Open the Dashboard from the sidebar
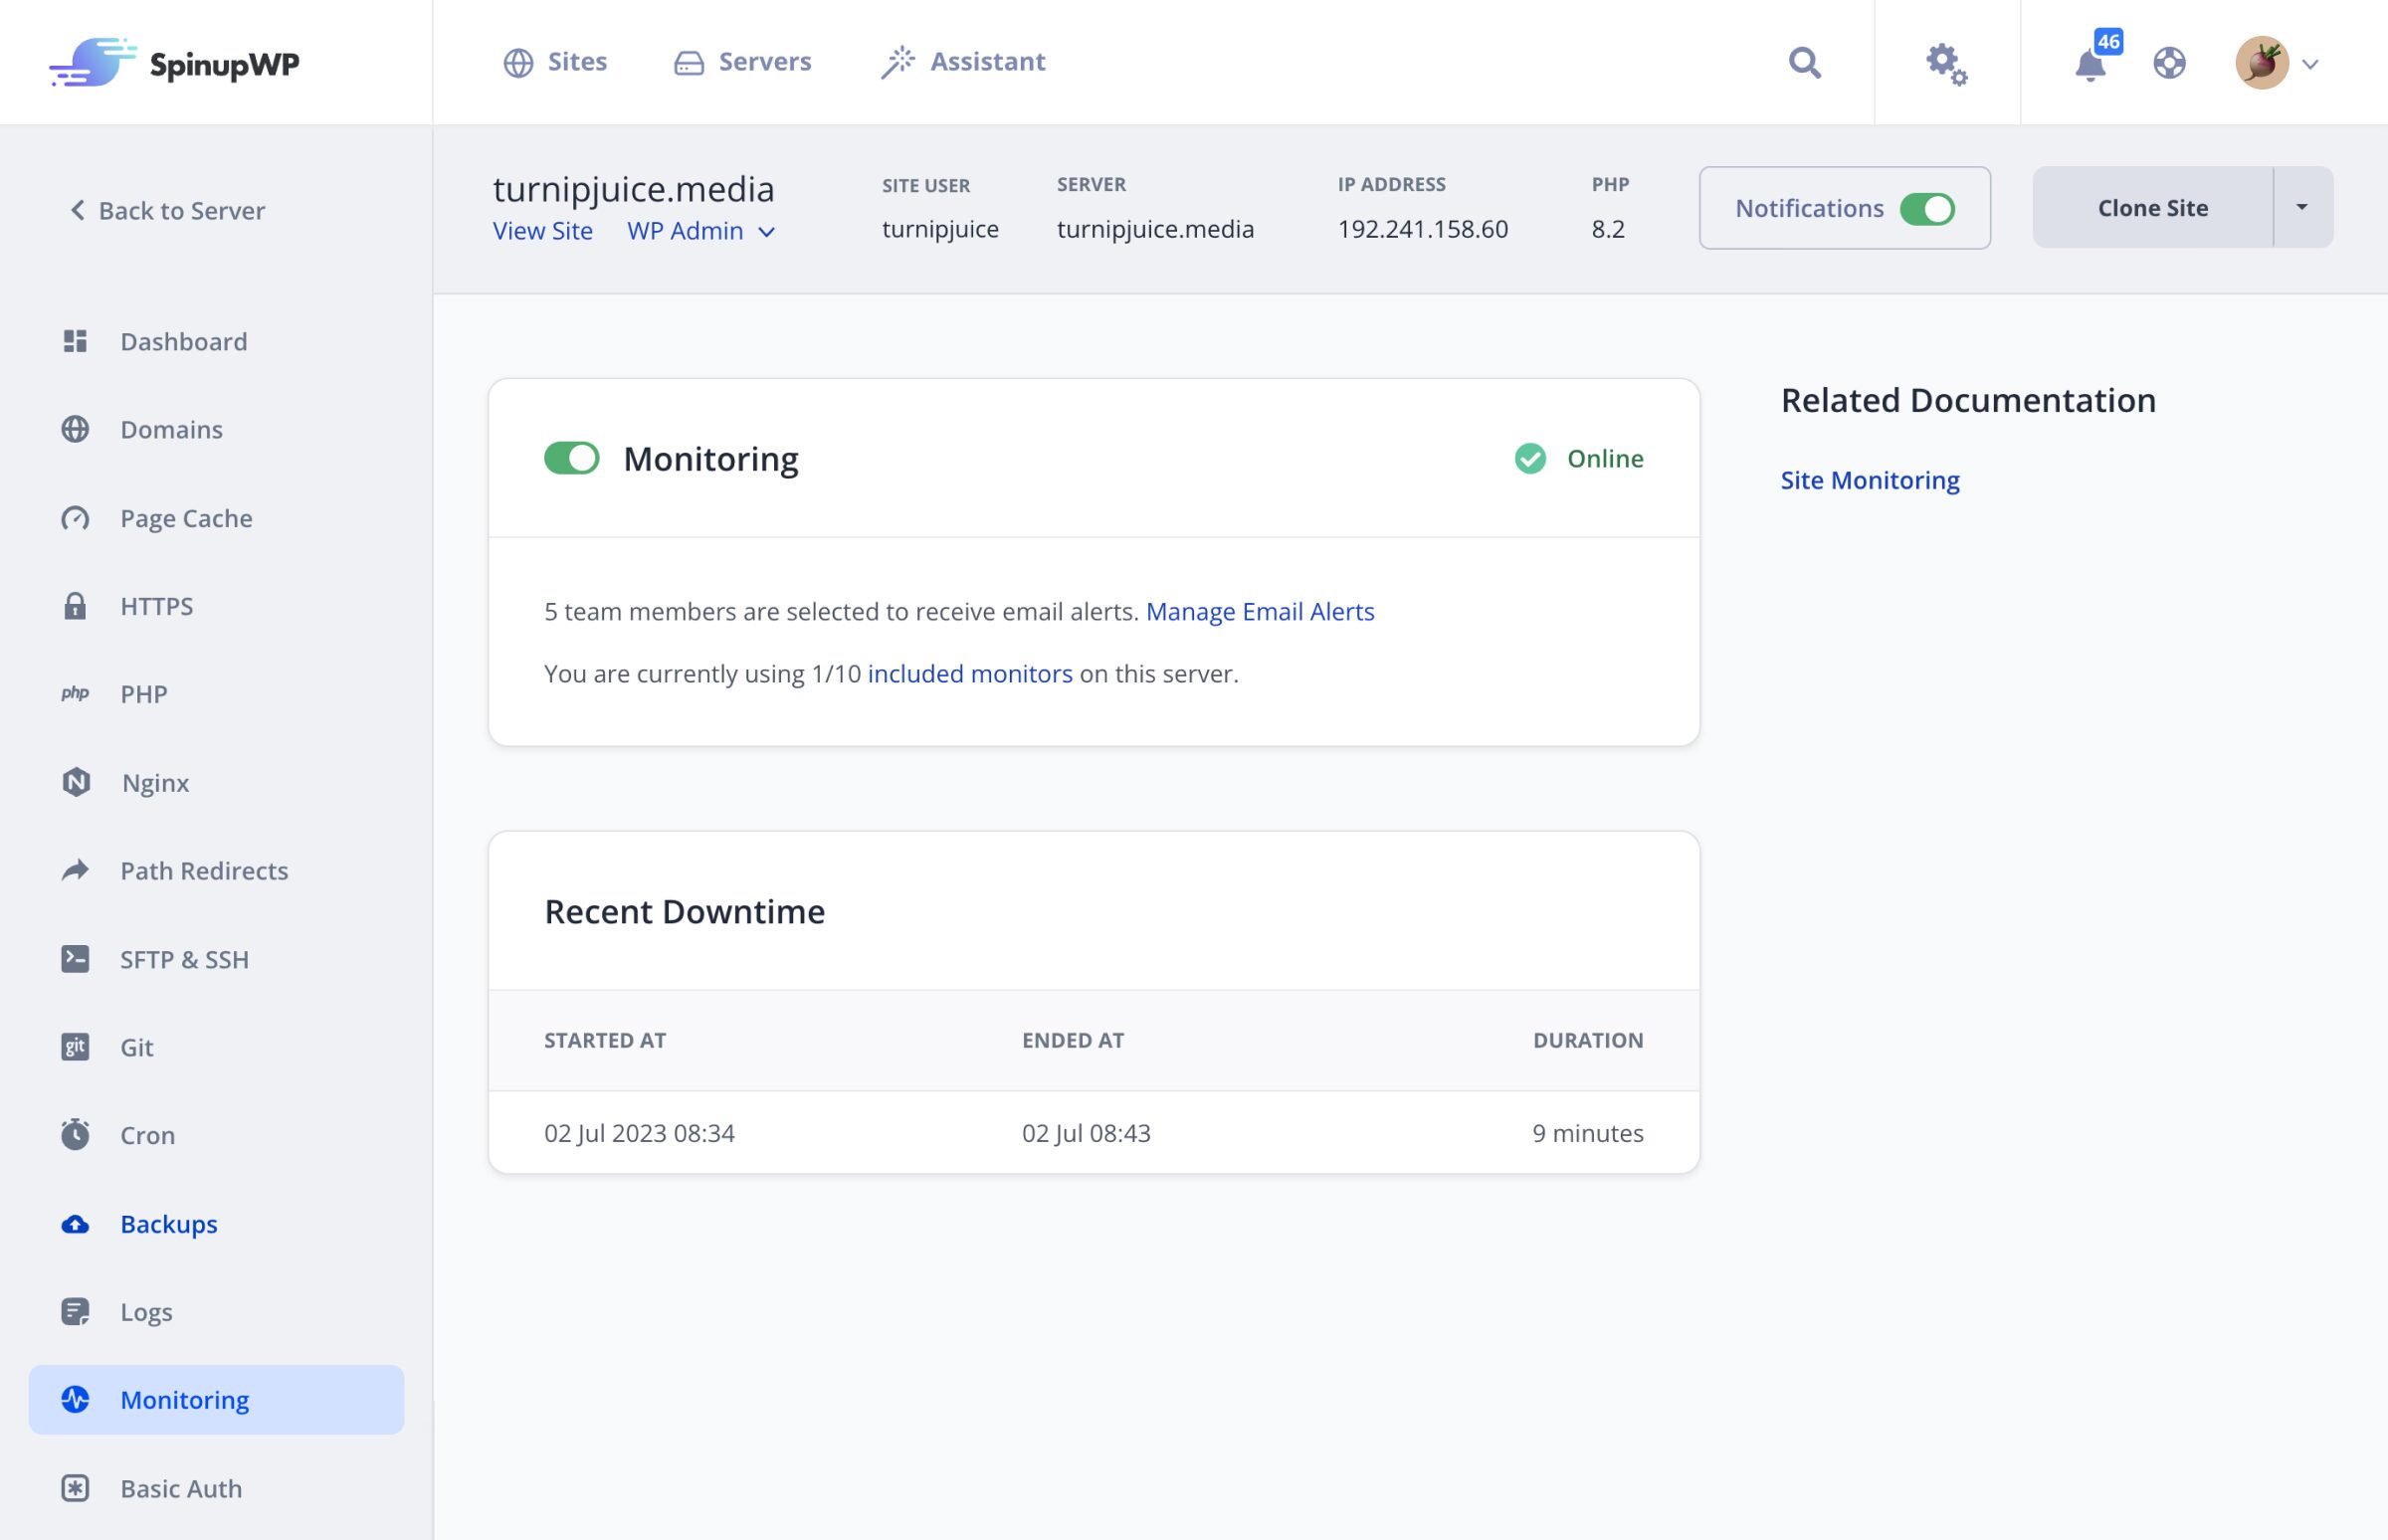 tap(183, 341)
